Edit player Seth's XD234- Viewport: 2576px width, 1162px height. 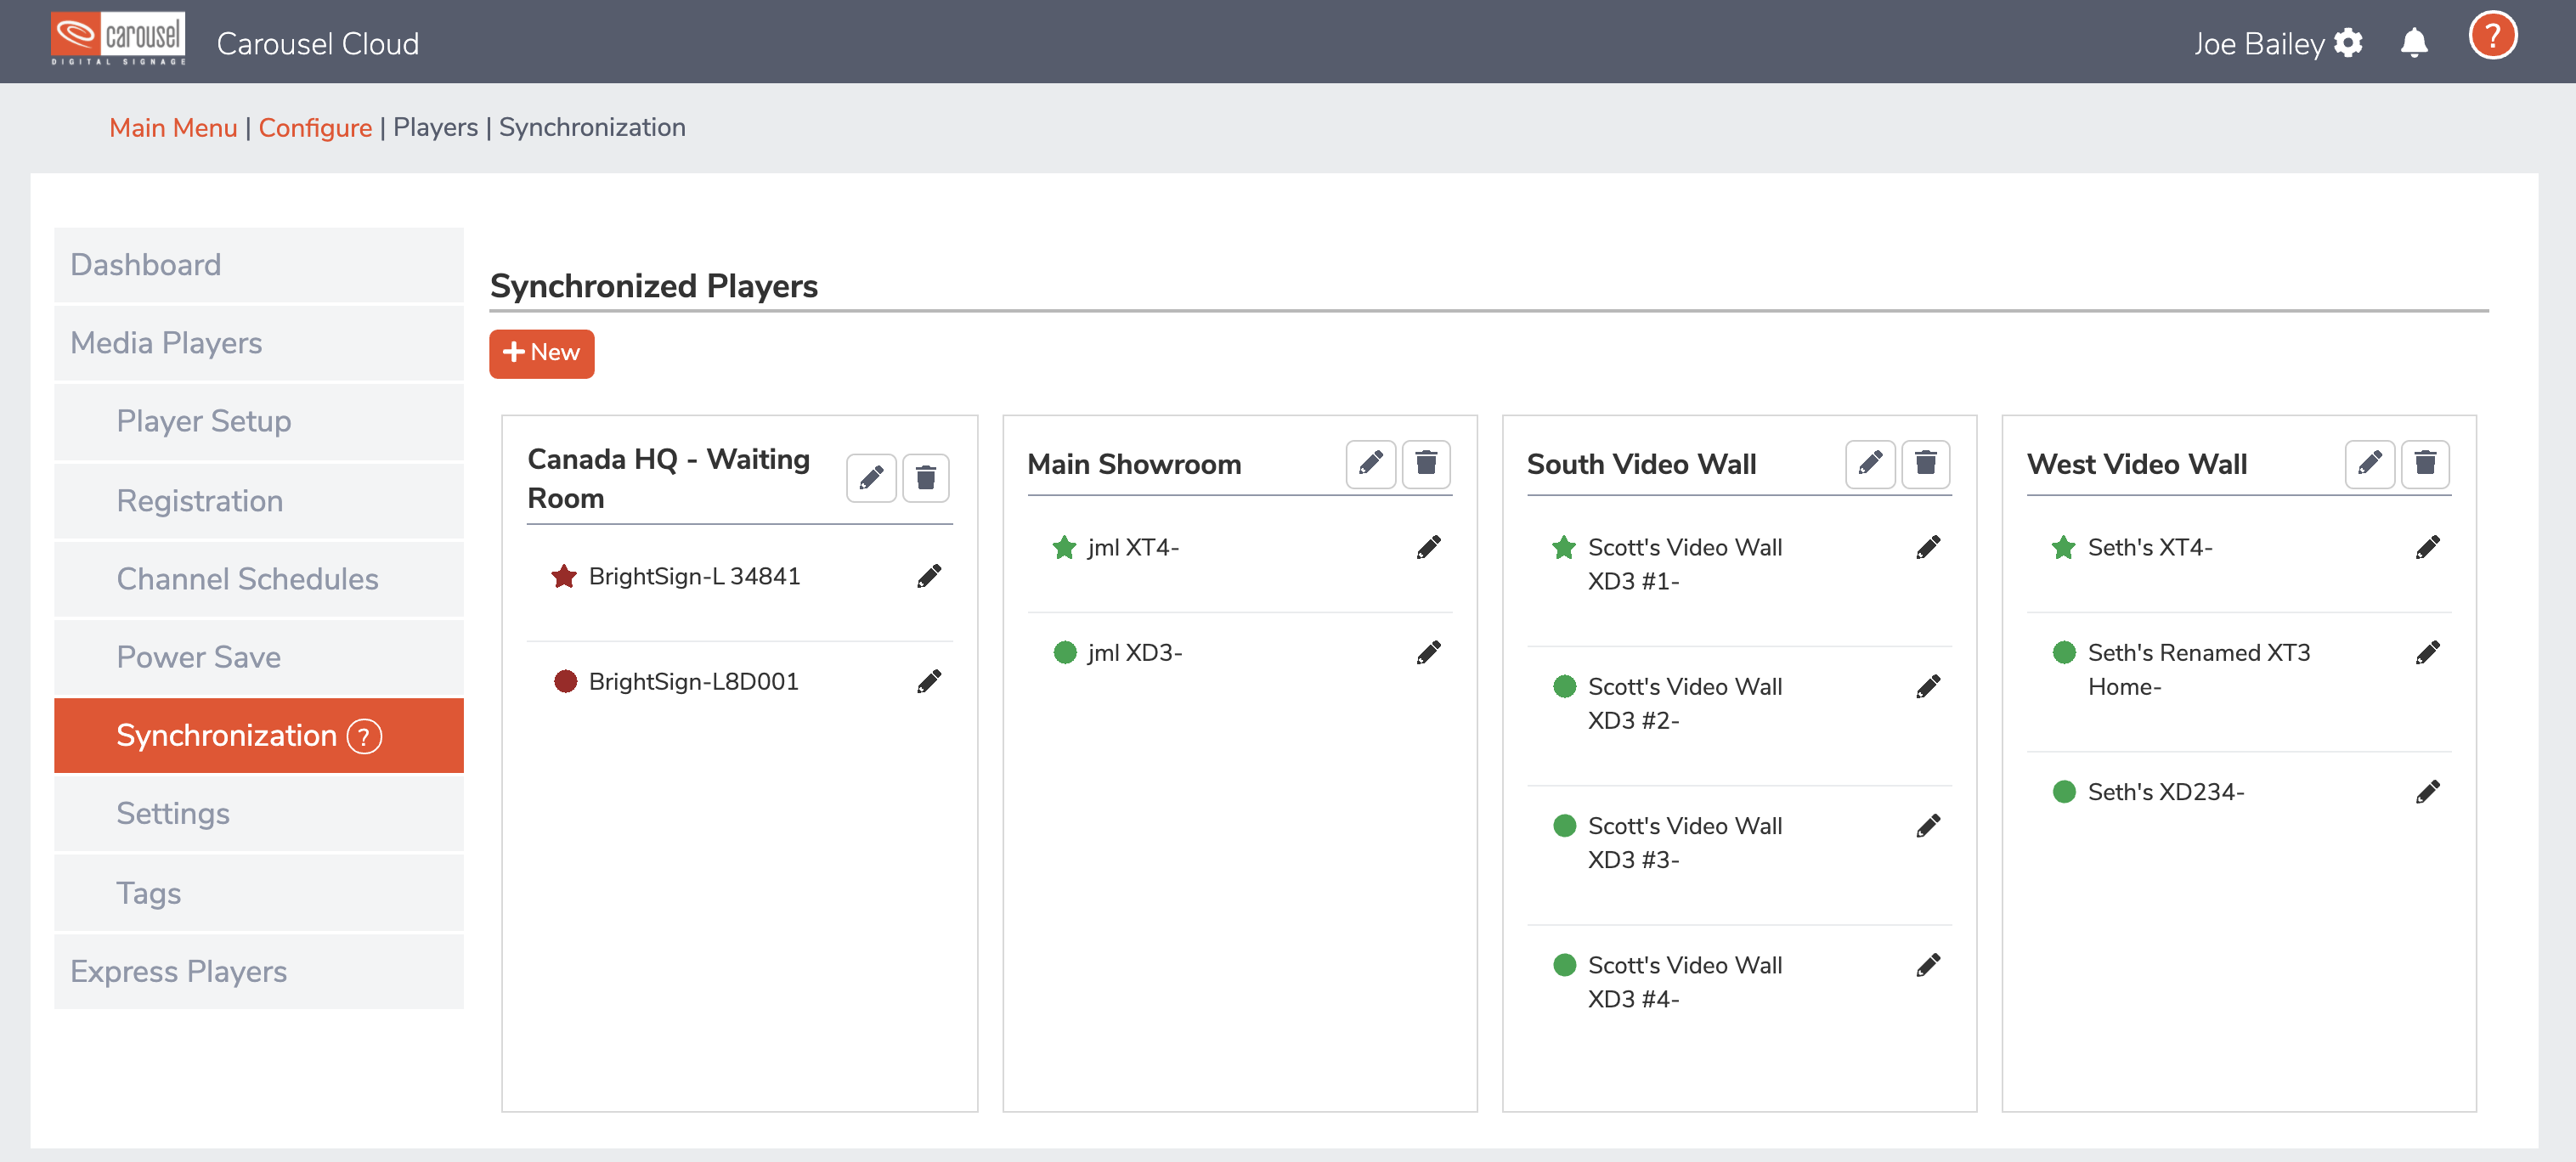(x=2428, y=791)
